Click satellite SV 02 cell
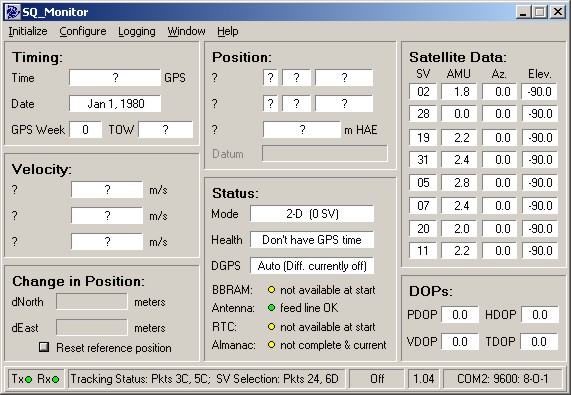Image resolution: width=571 pixels, height=395 pixels. click(x=423, y=91)
